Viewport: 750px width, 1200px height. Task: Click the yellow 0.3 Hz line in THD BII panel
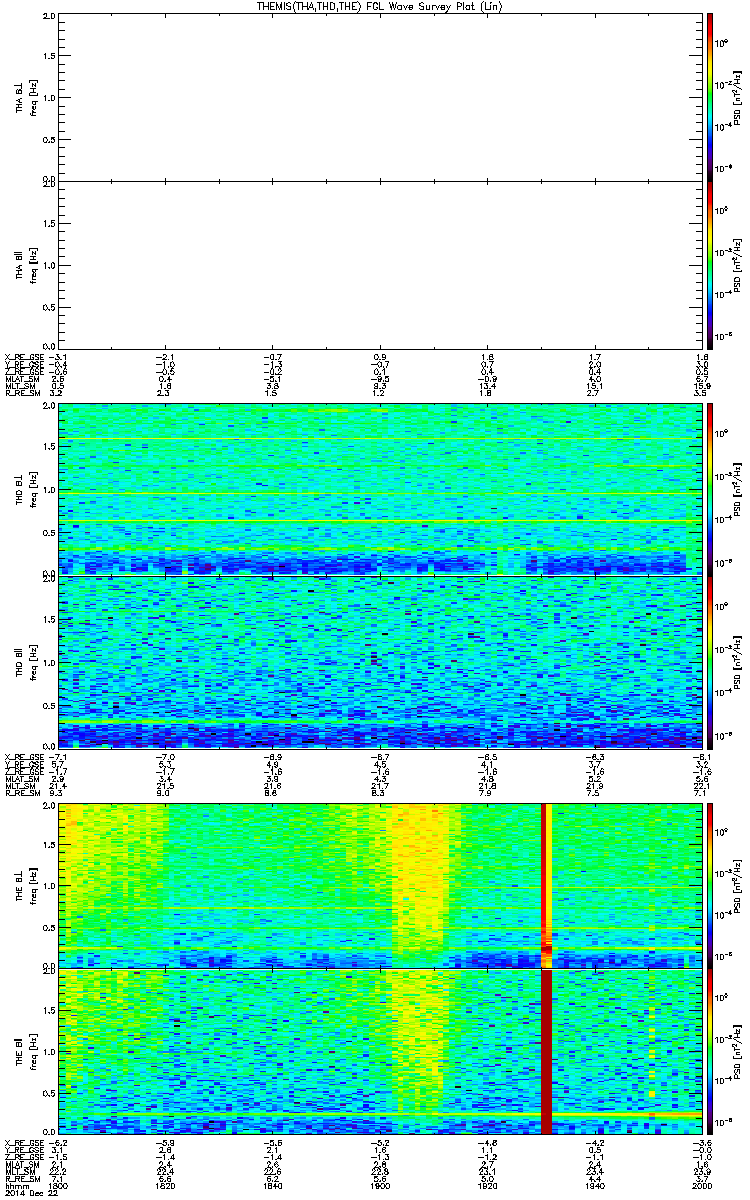coord(380,720)
